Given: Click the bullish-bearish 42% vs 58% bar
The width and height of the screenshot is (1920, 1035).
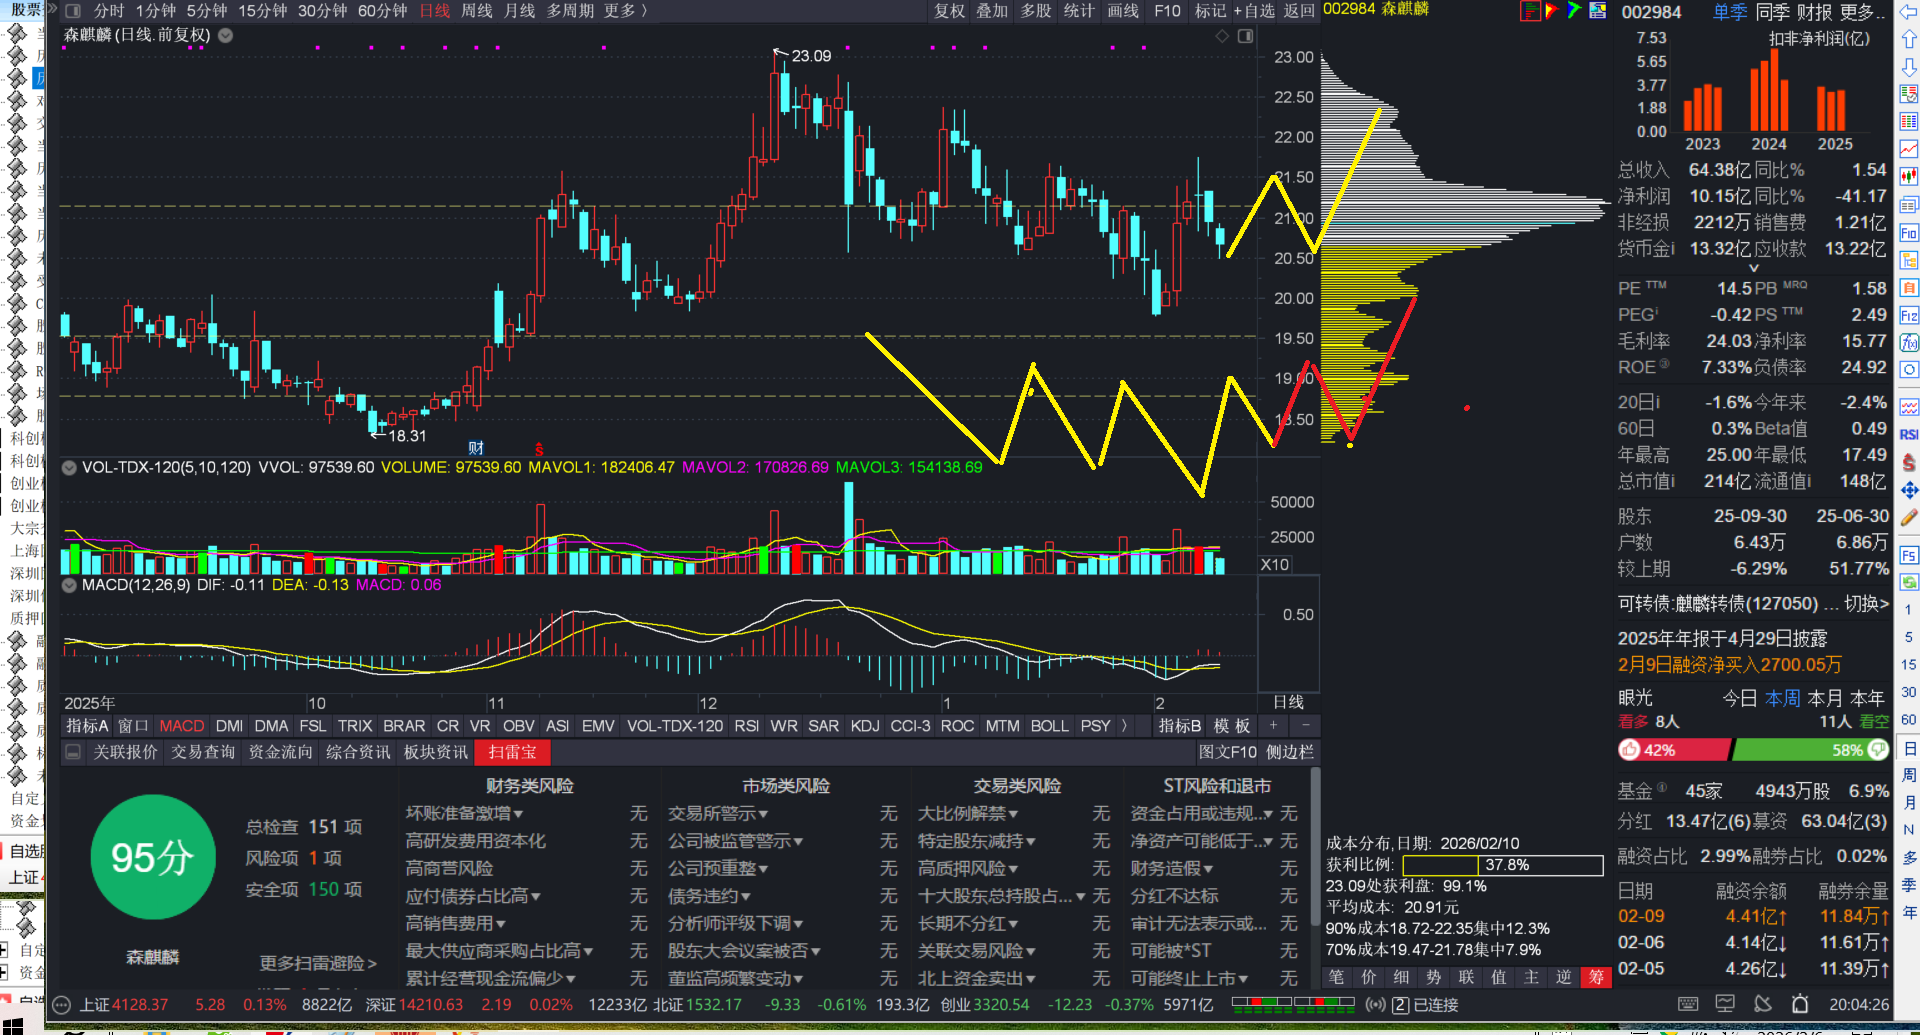Looking at the screenshot, I should click(1753, 750).
